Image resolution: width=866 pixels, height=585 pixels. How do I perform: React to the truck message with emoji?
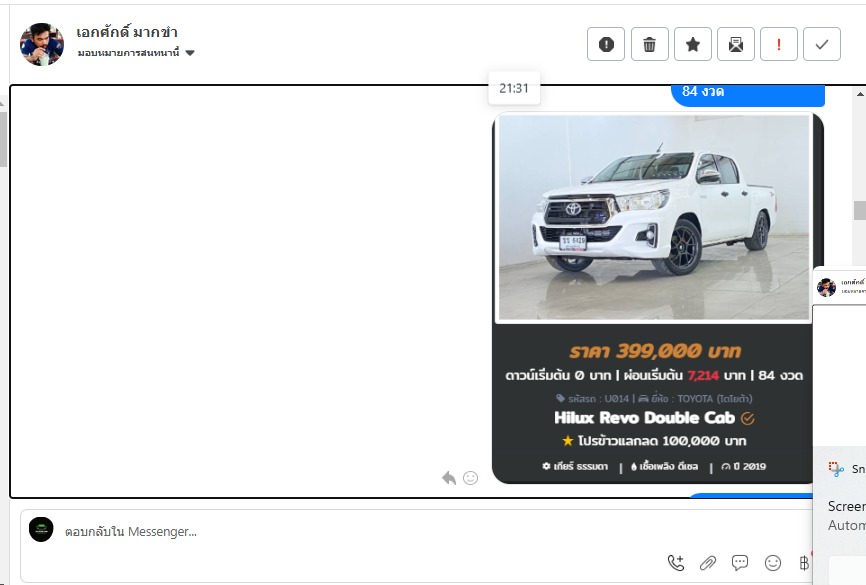coord(470,478)
